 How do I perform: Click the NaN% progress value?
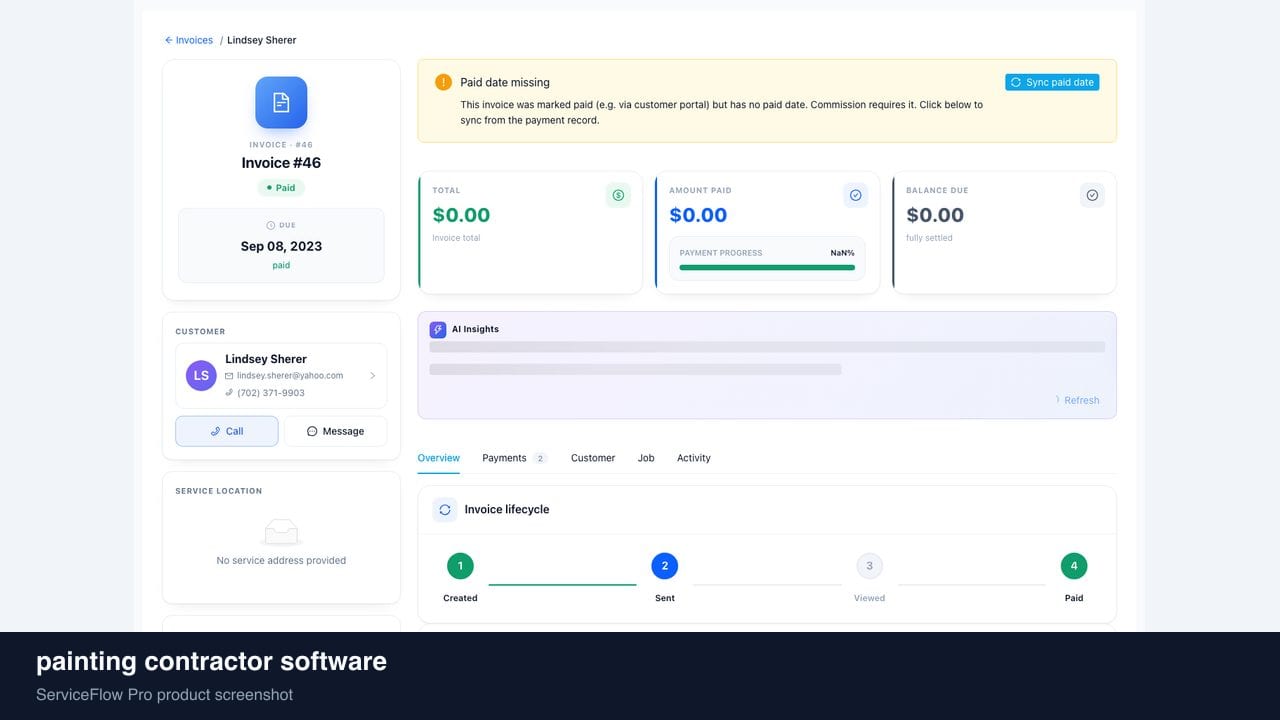pyautogui.click(x=842, y=253)
